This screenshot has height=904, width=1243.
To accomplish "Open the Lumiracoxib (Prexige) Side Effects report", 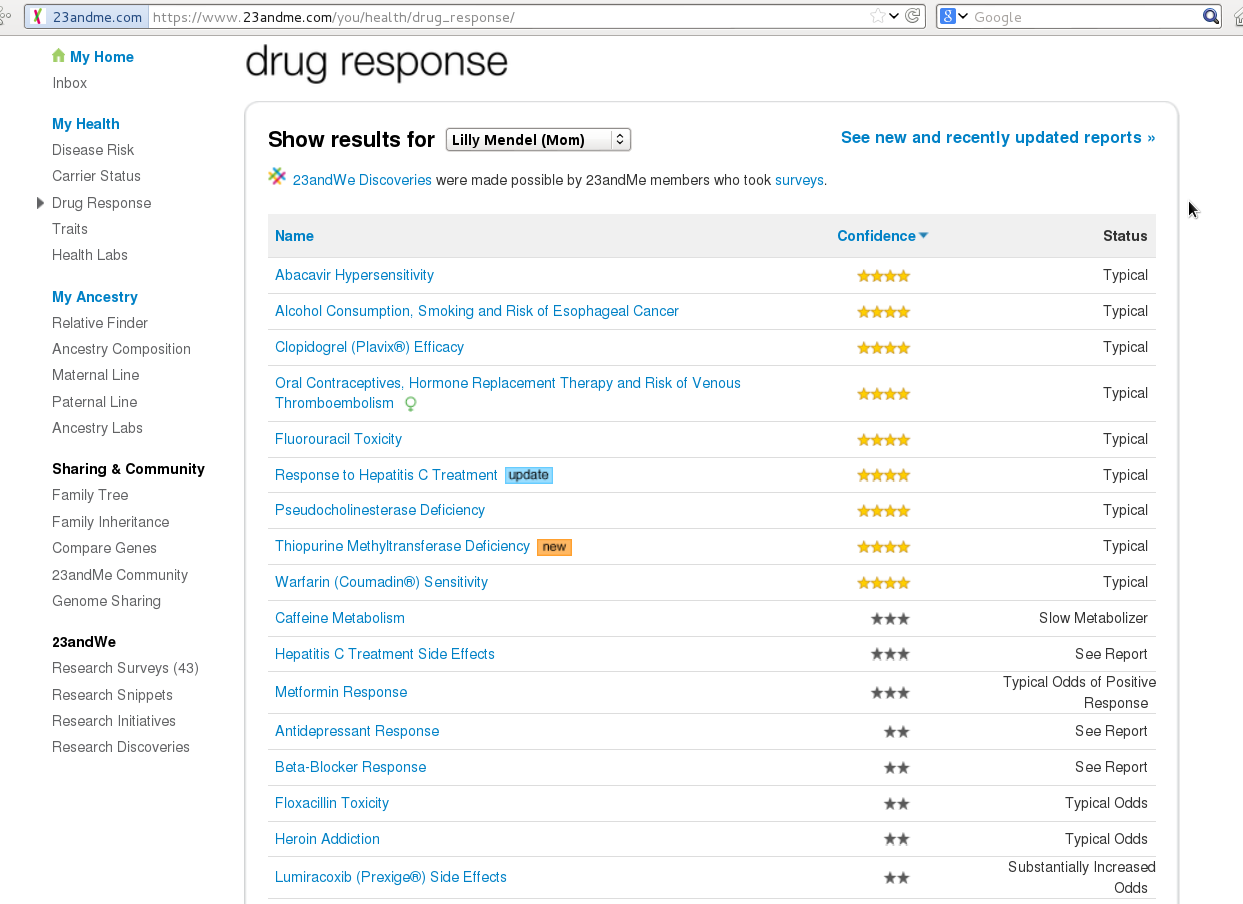I will (391, 877).
